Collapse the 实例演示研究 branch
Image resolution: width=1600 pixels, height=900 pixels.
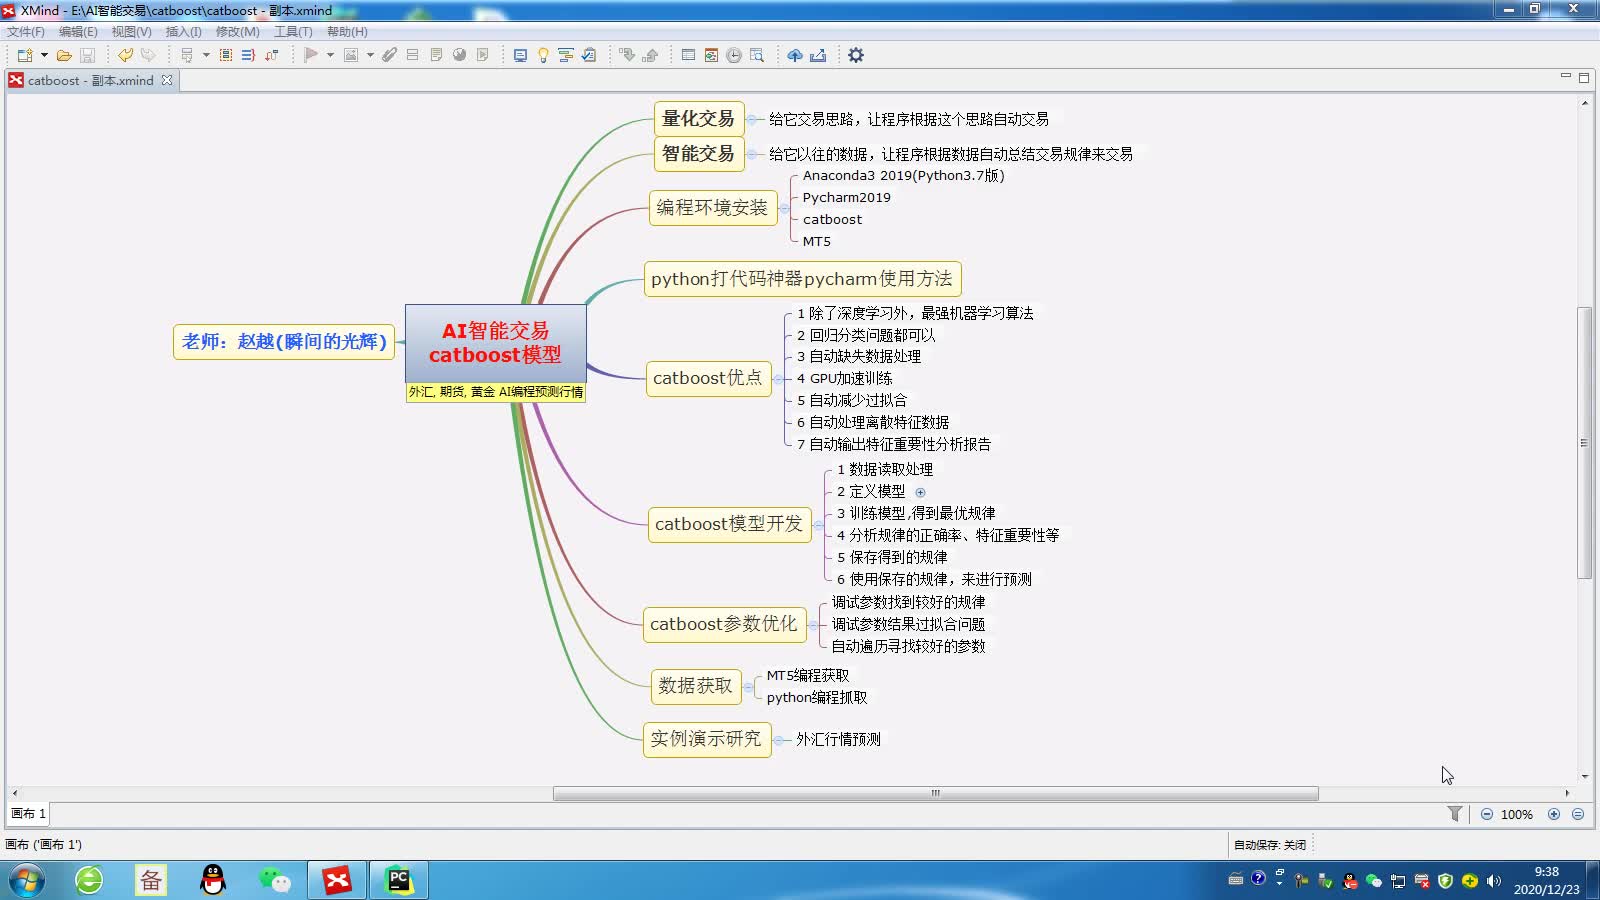(x=778, y=740)
